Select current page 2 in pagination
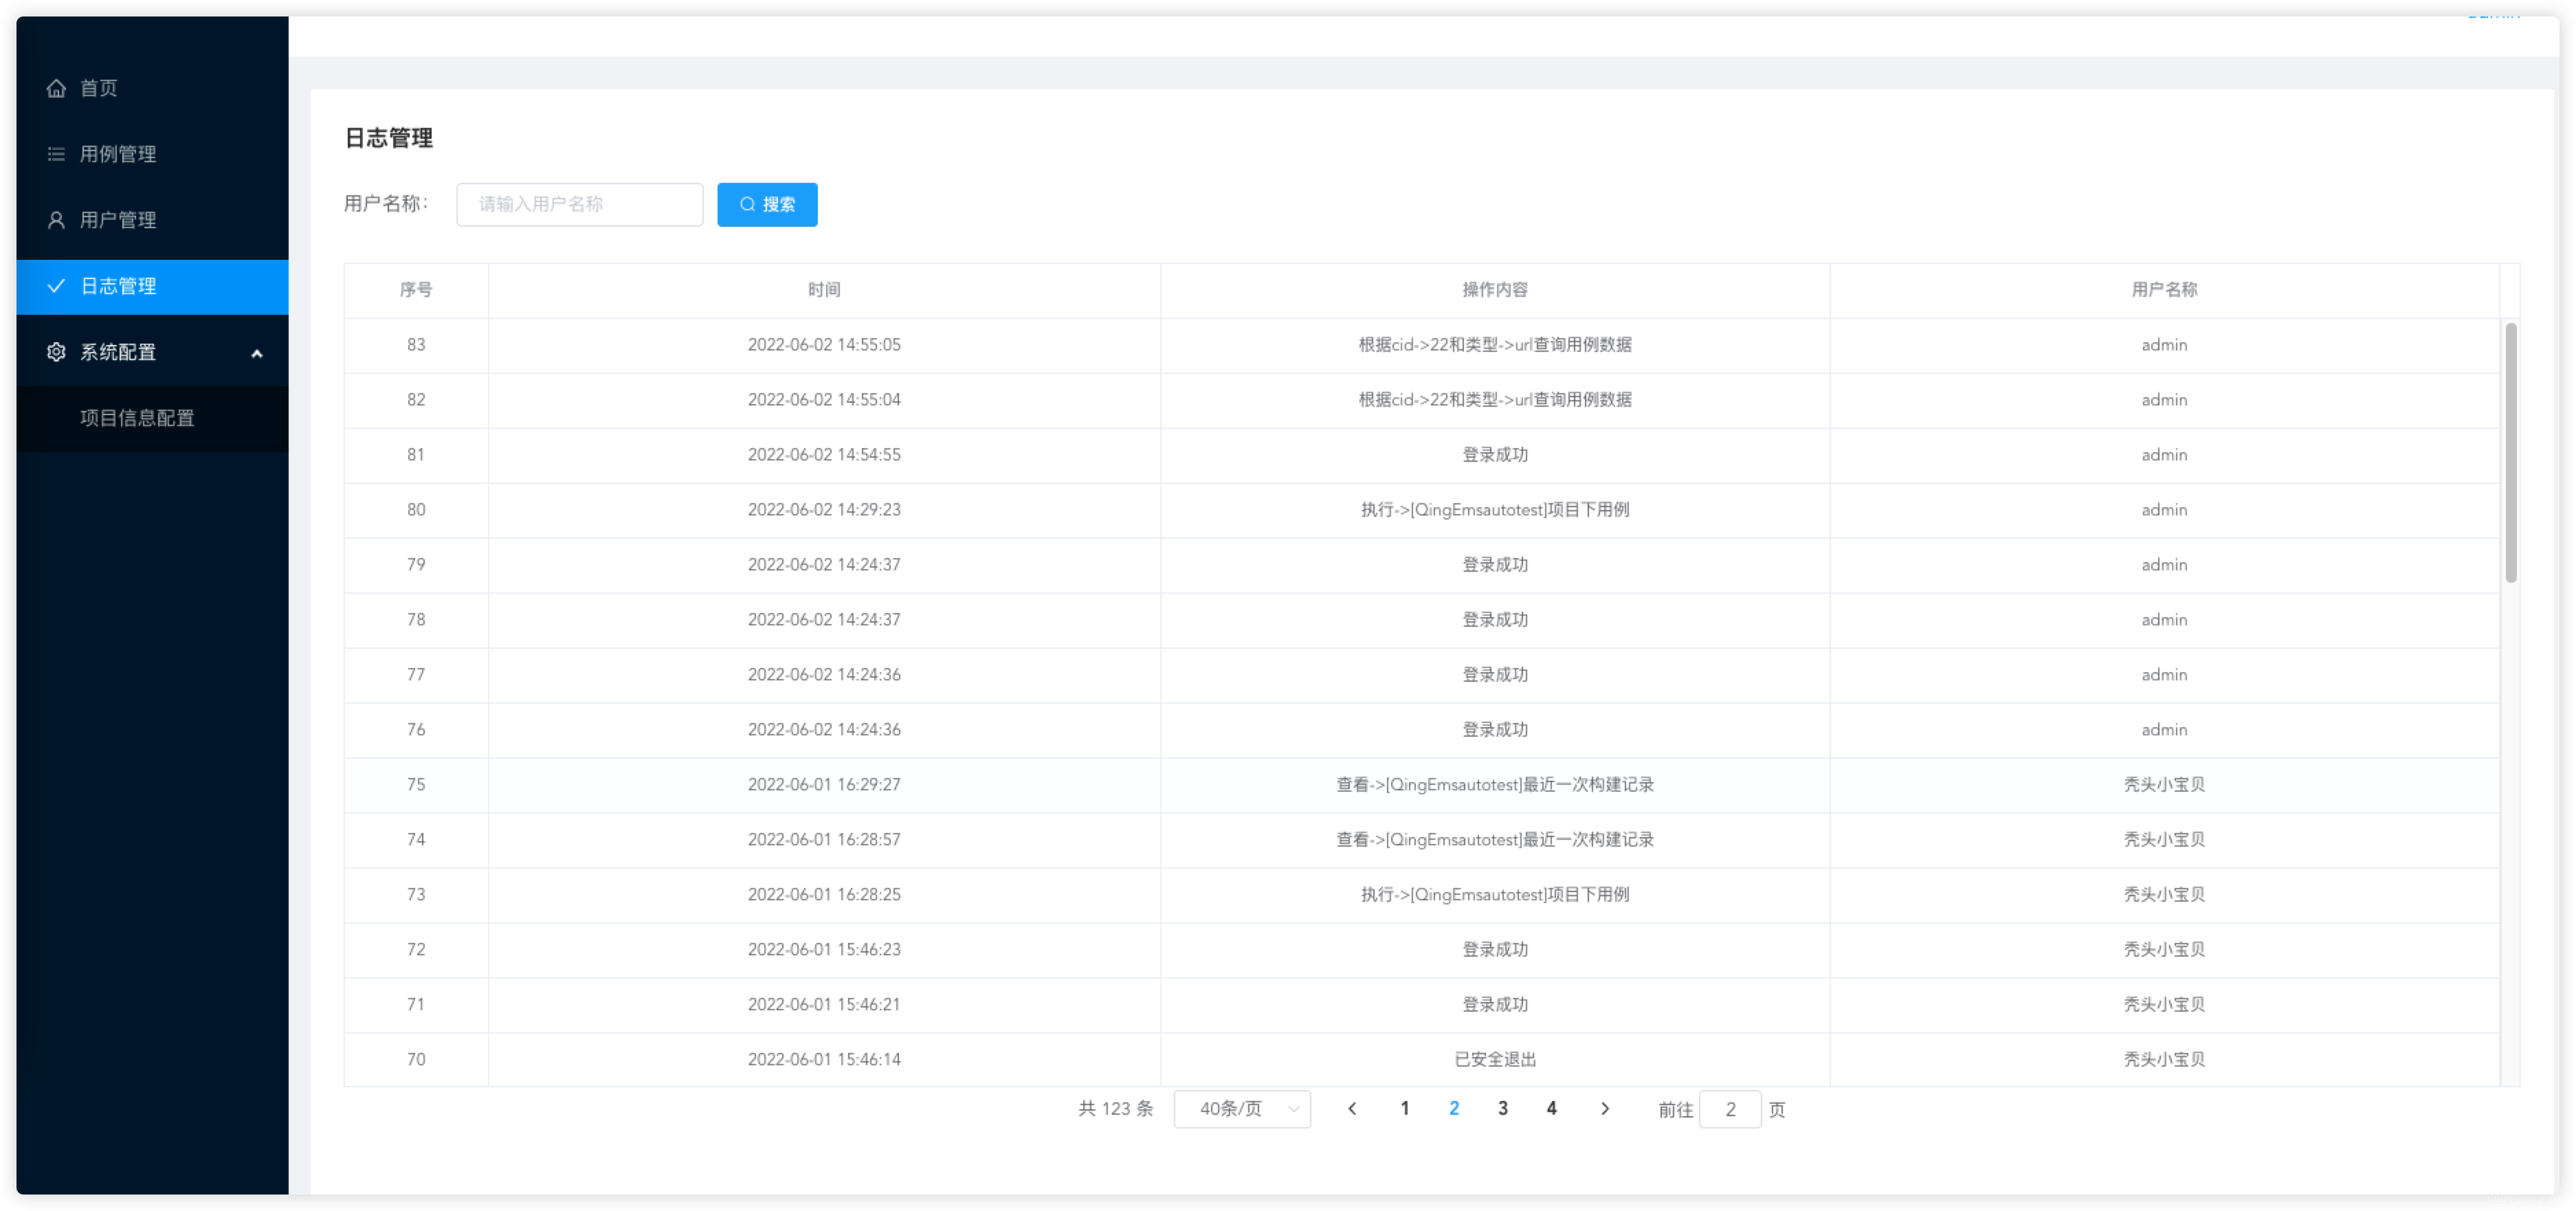The width and height of the screenshot is (2576, 1211). click(1454, 1108)
